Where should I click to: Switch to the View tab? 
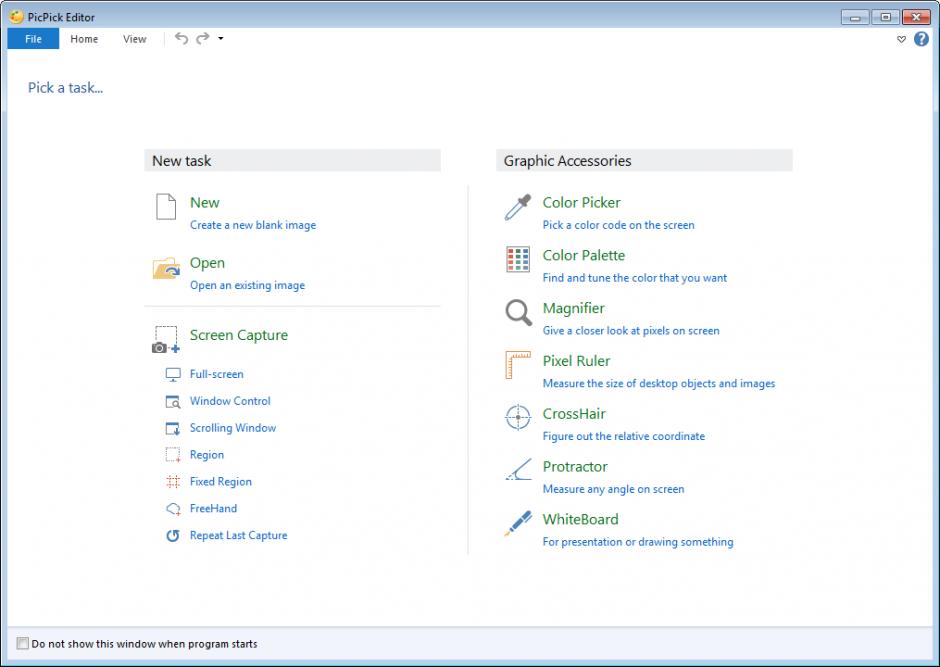pos(135,39)
